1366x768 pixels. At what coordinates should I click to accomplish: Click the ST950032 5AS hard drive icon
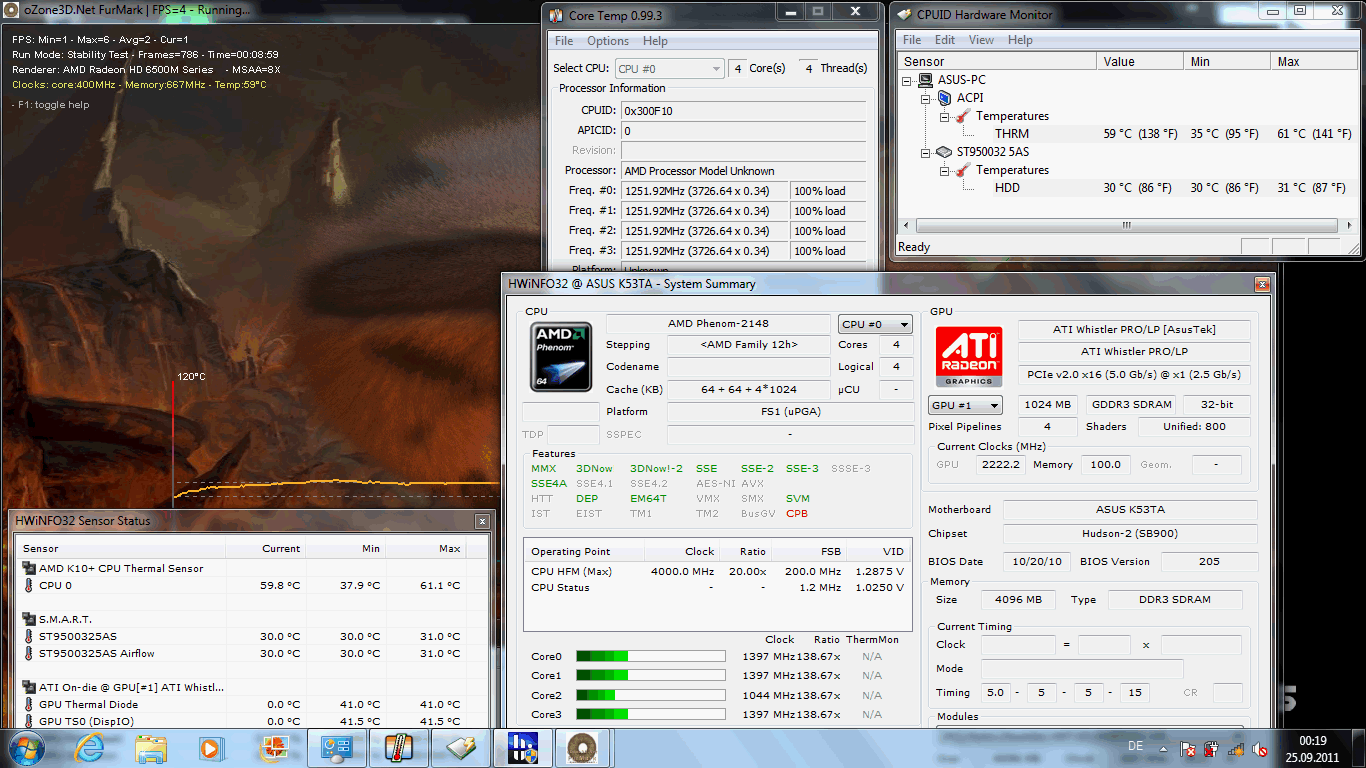pos(945,152)
